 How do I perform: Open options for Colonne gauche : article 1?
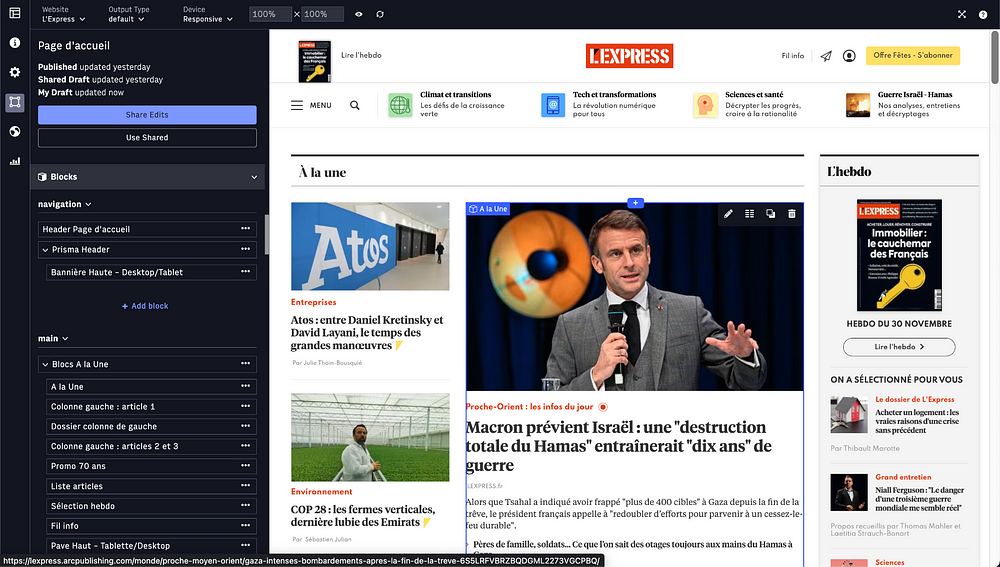[x=246, y=406]
